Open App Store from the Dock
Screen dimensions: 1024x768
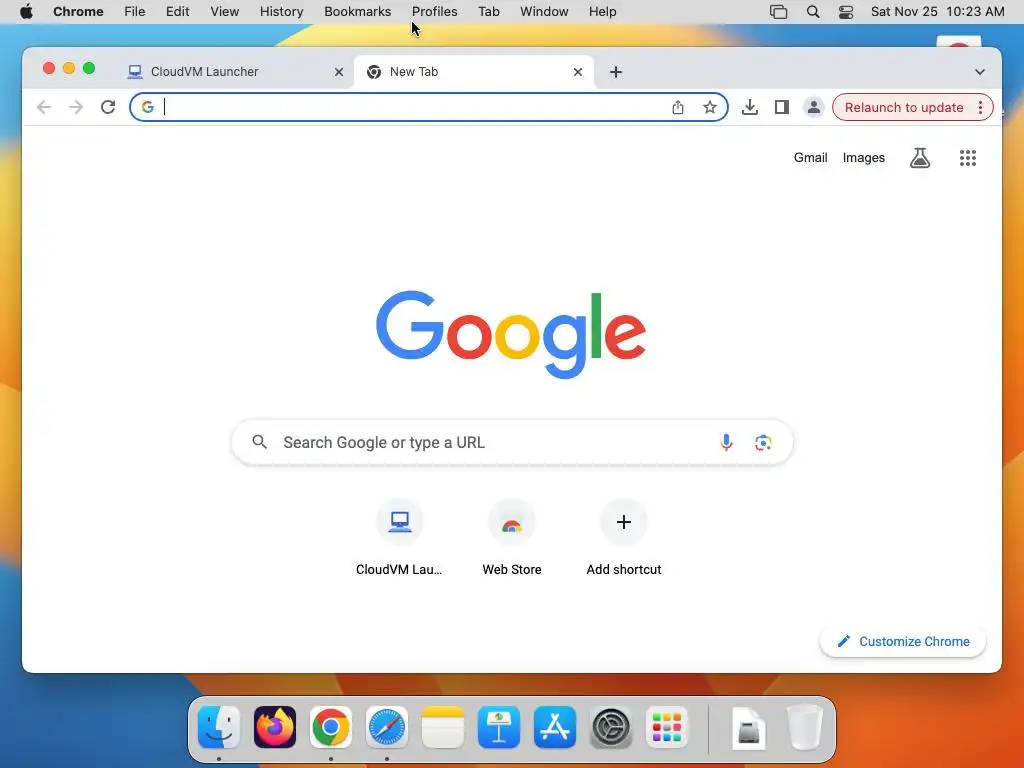pyautogui.click(x=554, y=727)
